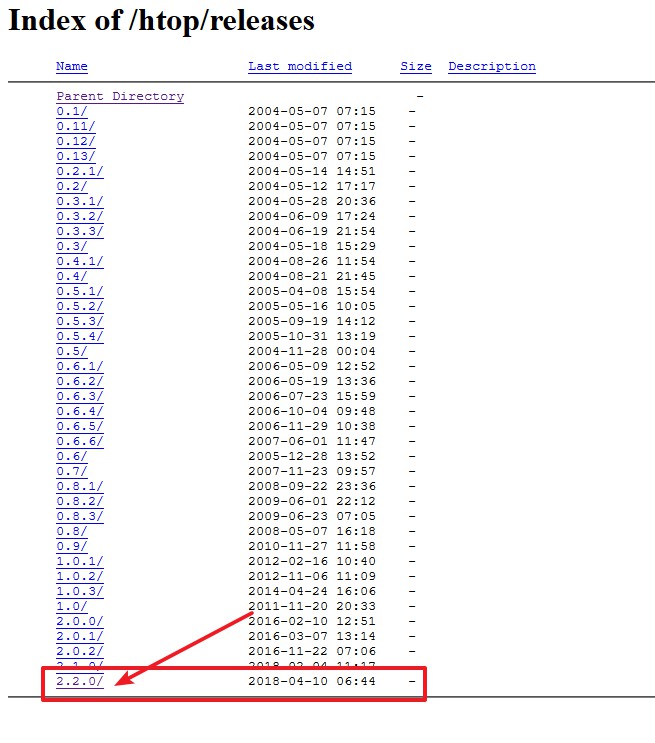655x743 pixels.
Task: Open the 0.6.6/ directory
Action: click(79, 441)
